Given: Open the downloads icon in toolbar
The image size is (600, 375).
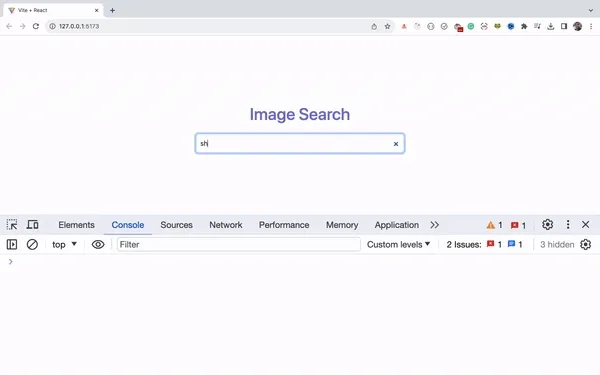Looking at the screenshot, I should click(x=551, y=26).
